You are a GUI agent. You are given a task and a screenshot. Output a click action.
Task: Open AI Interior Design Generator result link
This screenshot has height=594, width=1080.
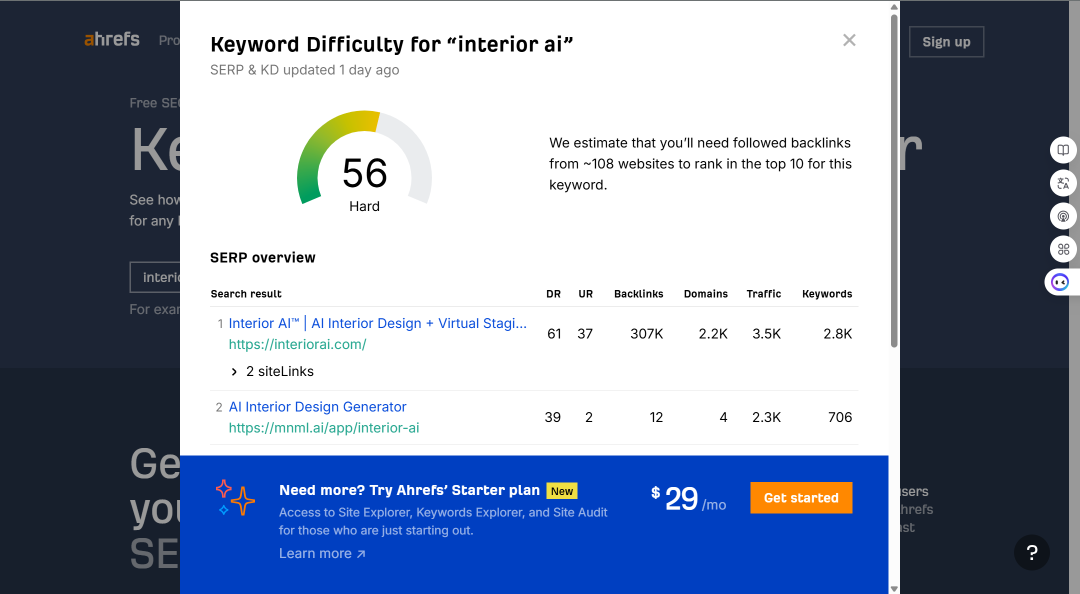pyautogui.click(x=318, y=407)
